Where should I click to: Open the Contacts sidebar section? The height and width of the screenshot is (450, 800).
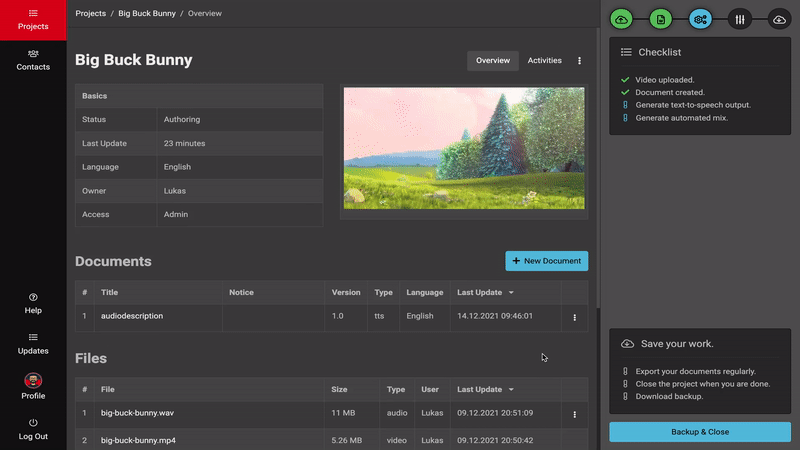[x=33, y=60]
